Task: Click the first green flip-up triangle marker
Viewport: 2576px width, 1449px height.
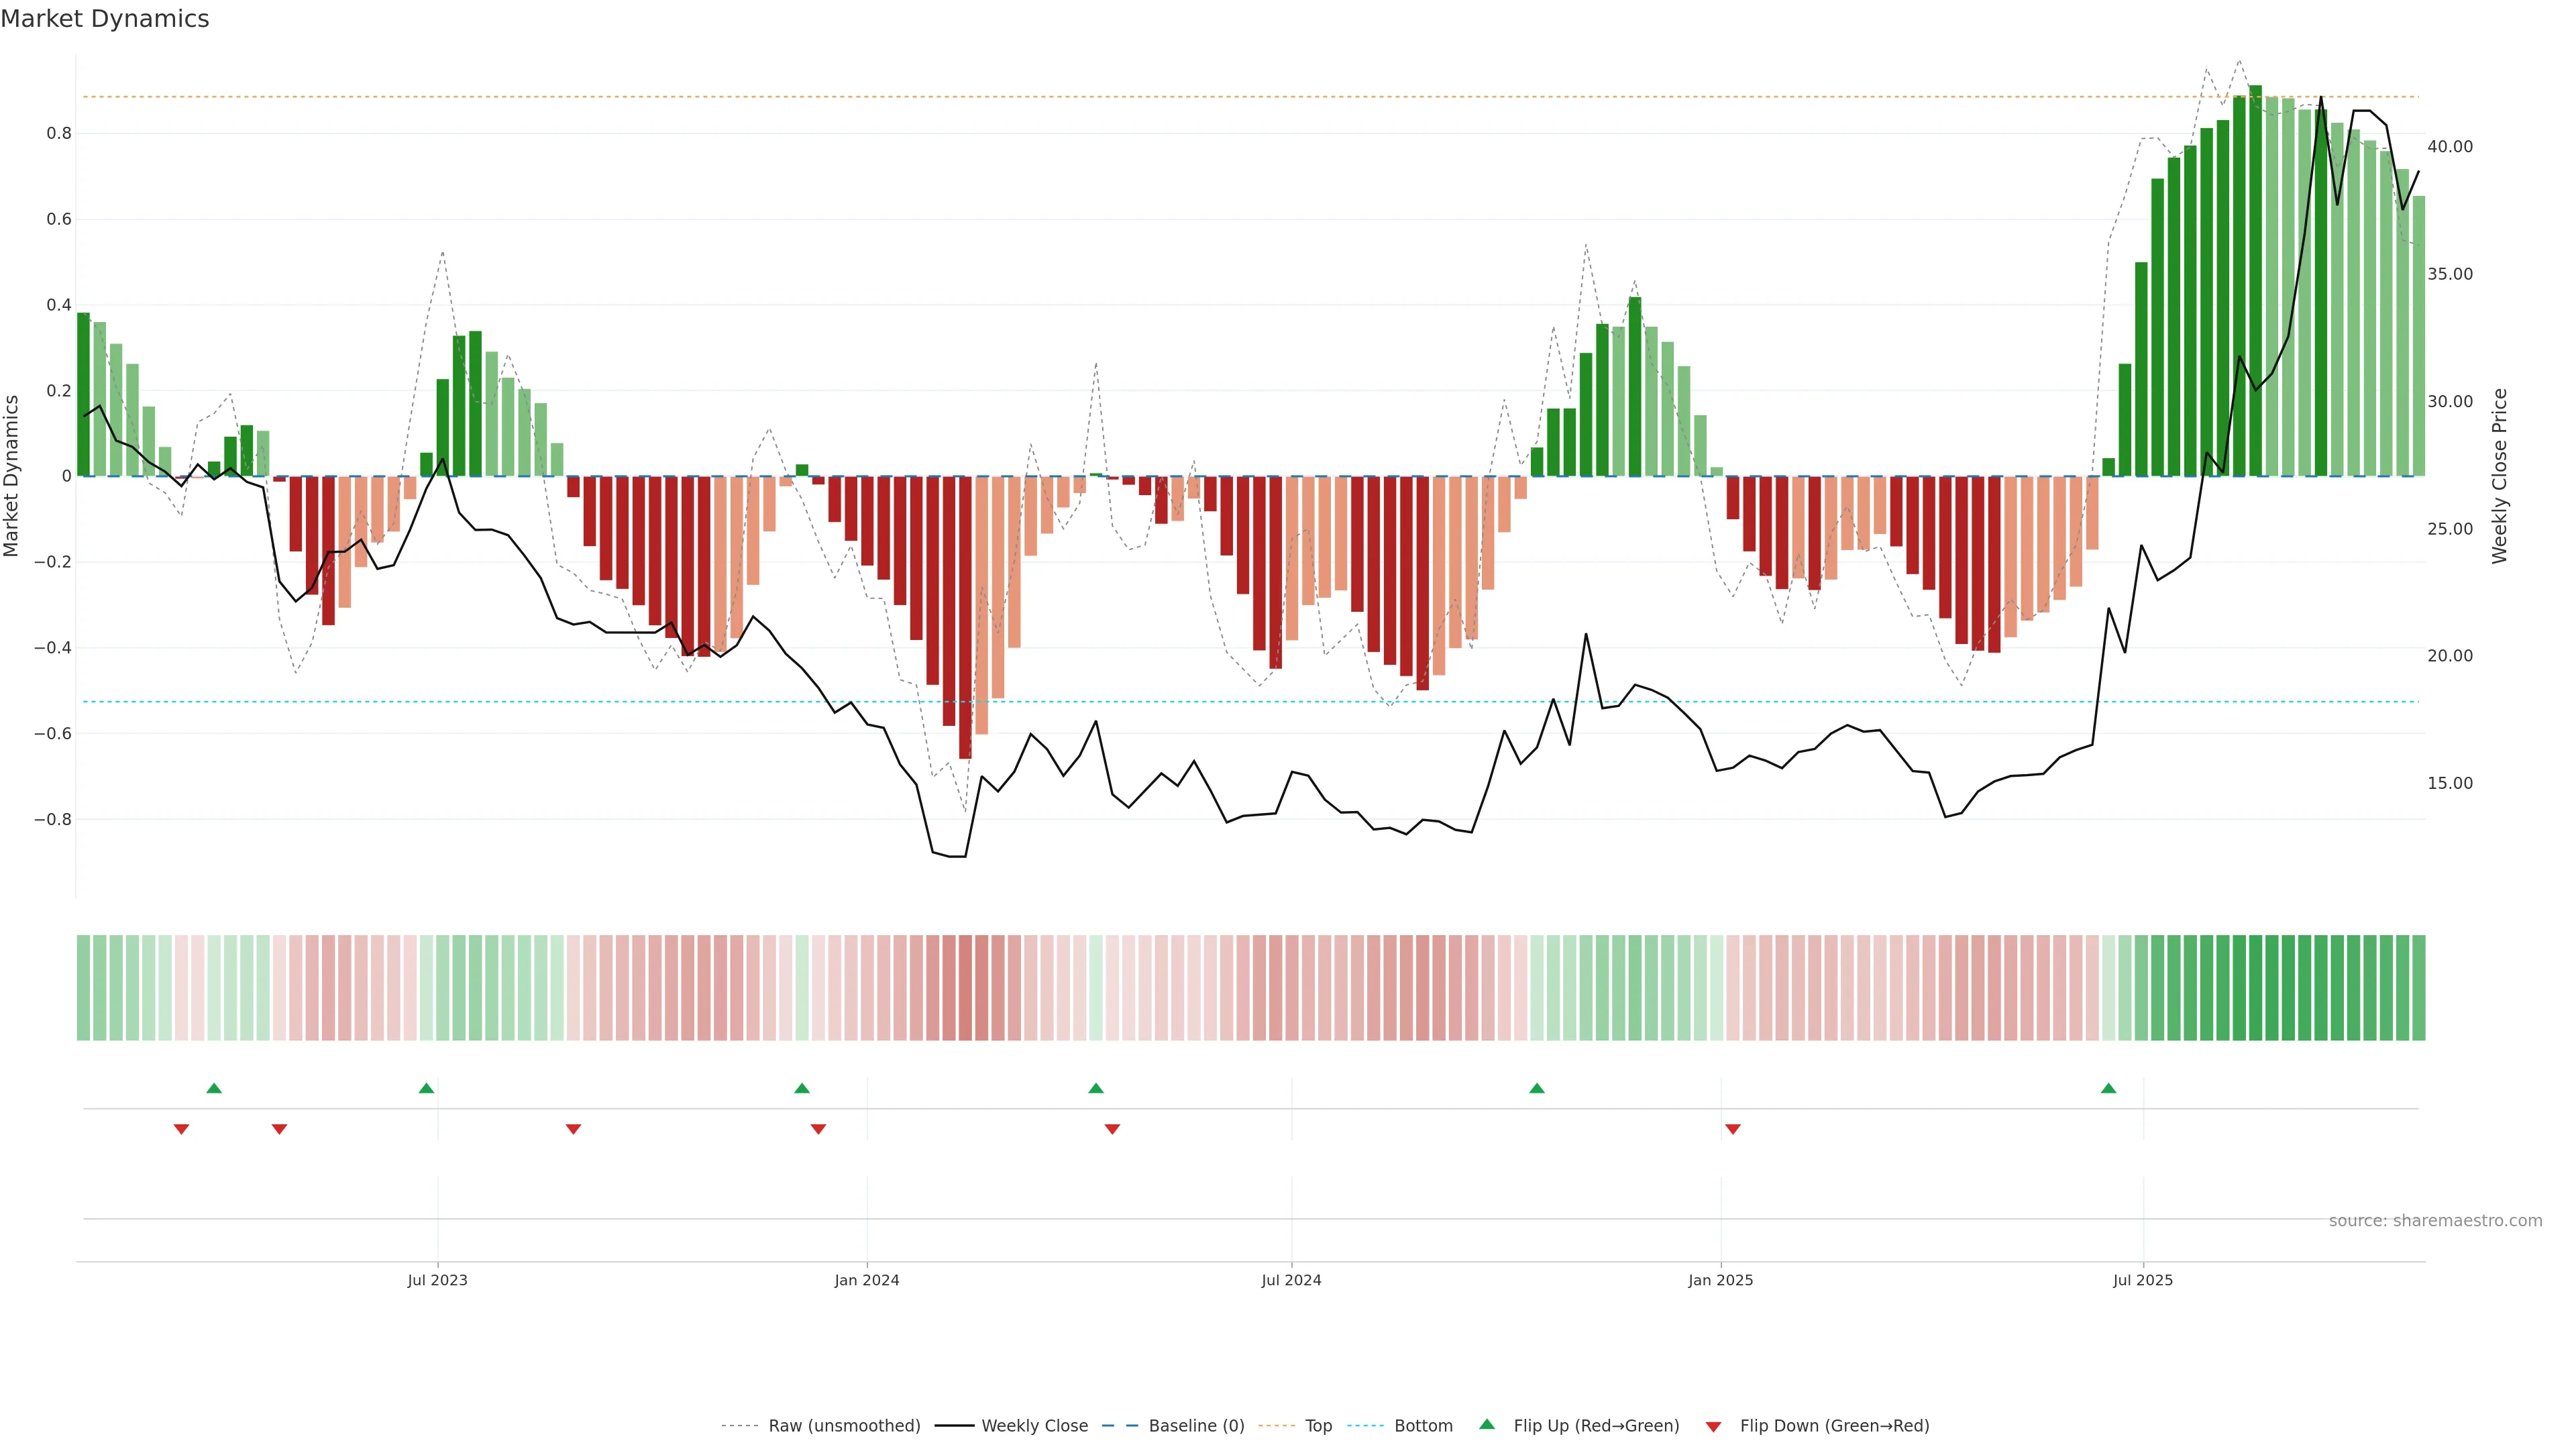Action: pyautogui.click(x=214, y=1088)
